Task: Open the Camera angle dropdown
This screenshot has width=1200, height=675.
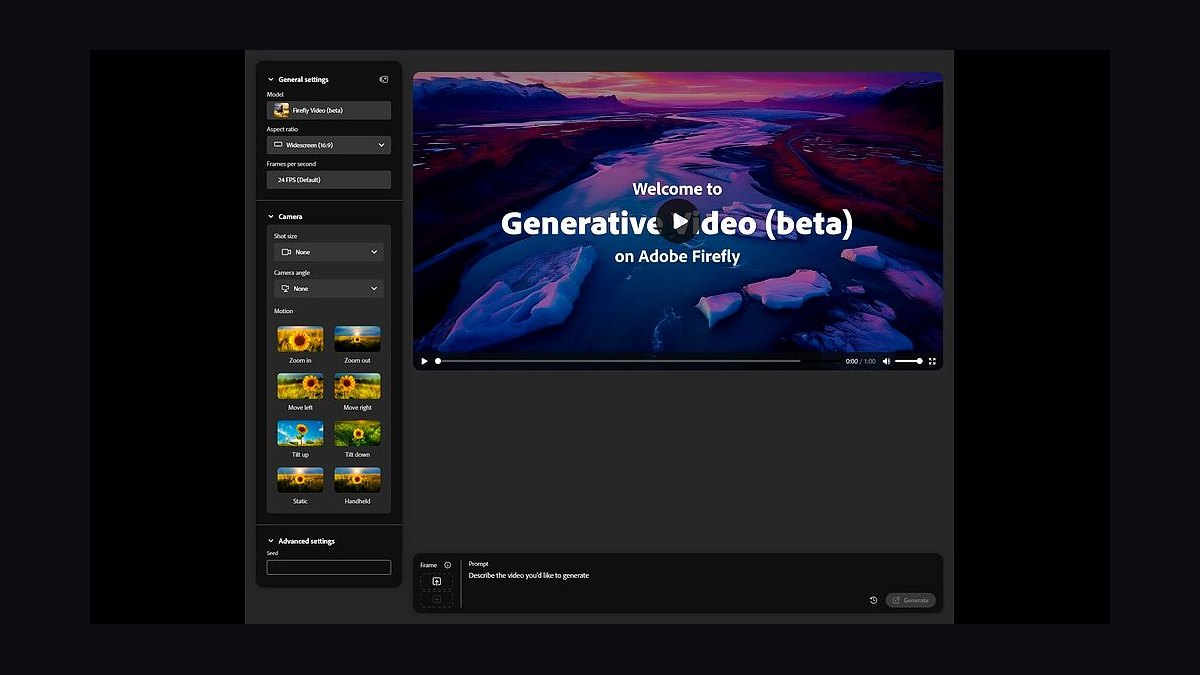Action: tap(329, 288)
